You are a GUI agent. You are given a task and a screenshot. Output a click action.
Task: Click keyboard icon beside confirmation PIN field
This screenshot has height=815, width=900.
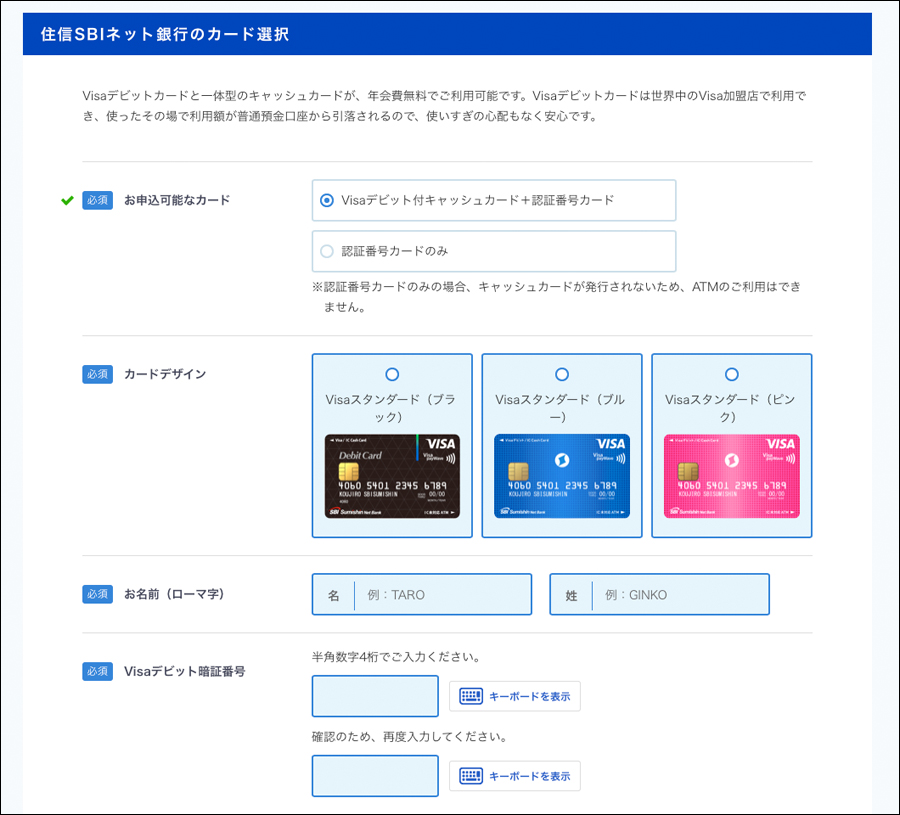pos(471,776)
